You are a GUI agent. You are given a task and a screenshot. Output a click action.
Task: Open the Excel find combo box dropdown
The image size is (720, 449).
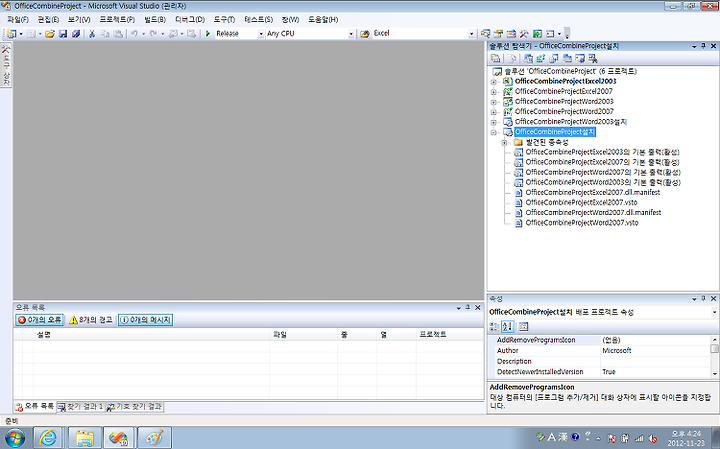point(471,34)
